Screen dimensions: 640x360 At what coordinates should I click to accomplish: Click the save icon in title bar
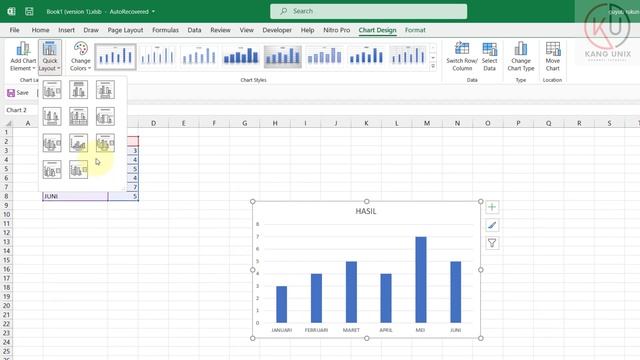pos(29,11)
